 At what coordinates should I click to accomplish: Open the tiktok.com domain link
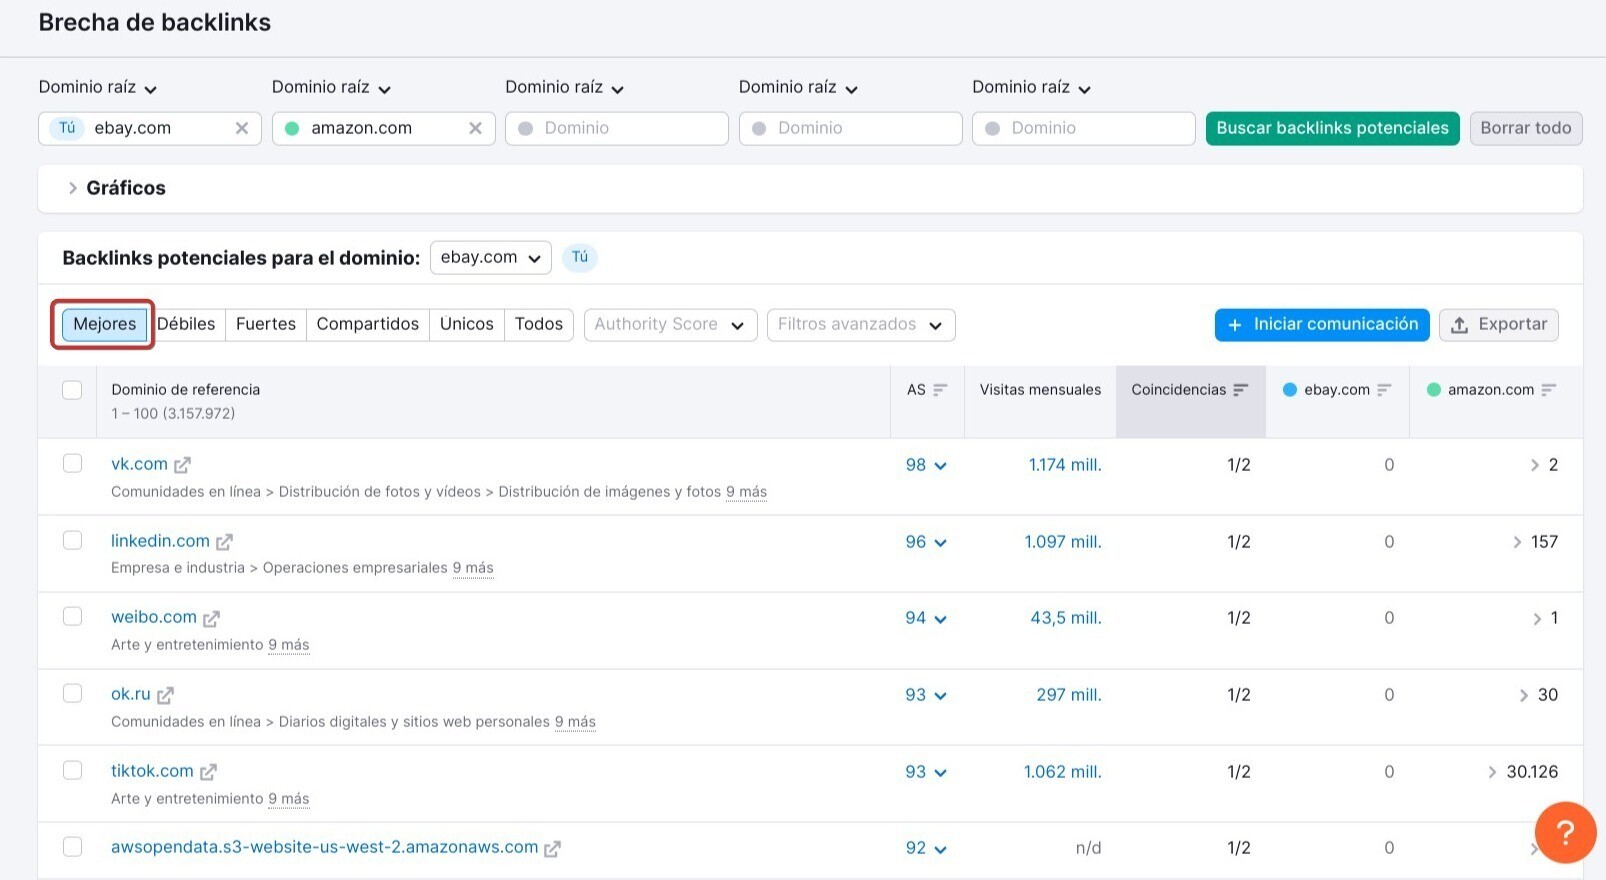[152, 771]
